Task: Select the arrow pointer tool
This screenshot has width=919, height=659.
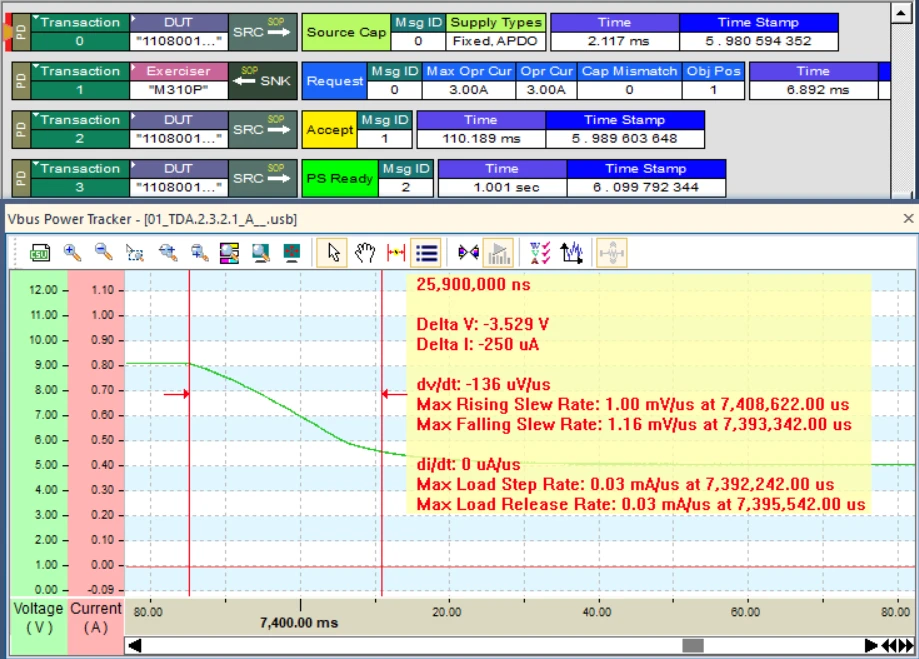Action: (333, 254)
